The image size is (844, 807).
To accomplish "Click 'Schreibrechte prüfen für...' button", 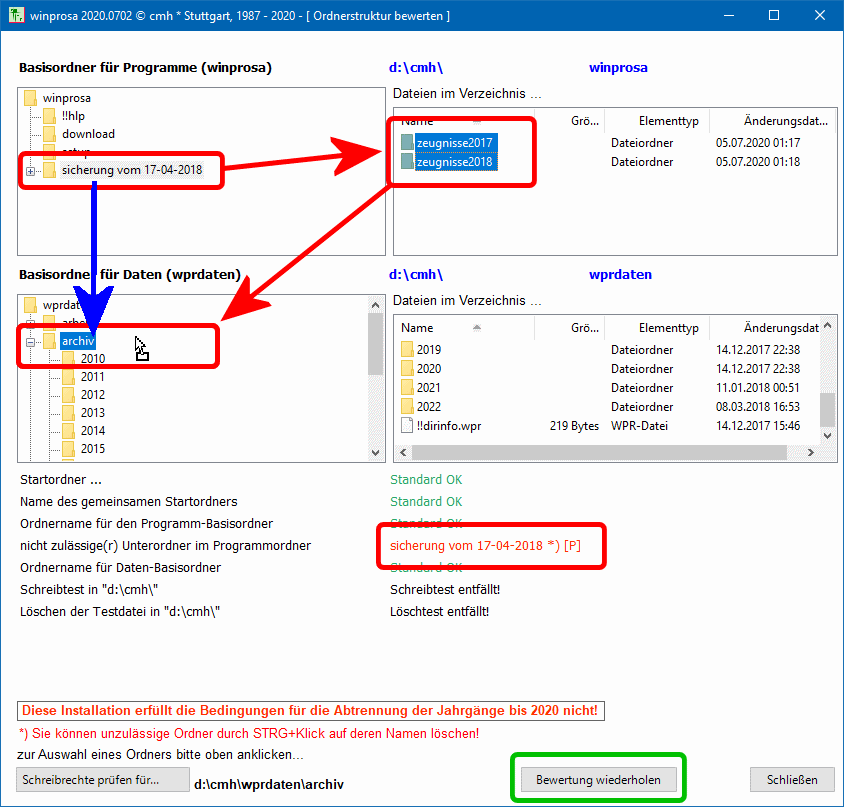I will pos(102,780).
